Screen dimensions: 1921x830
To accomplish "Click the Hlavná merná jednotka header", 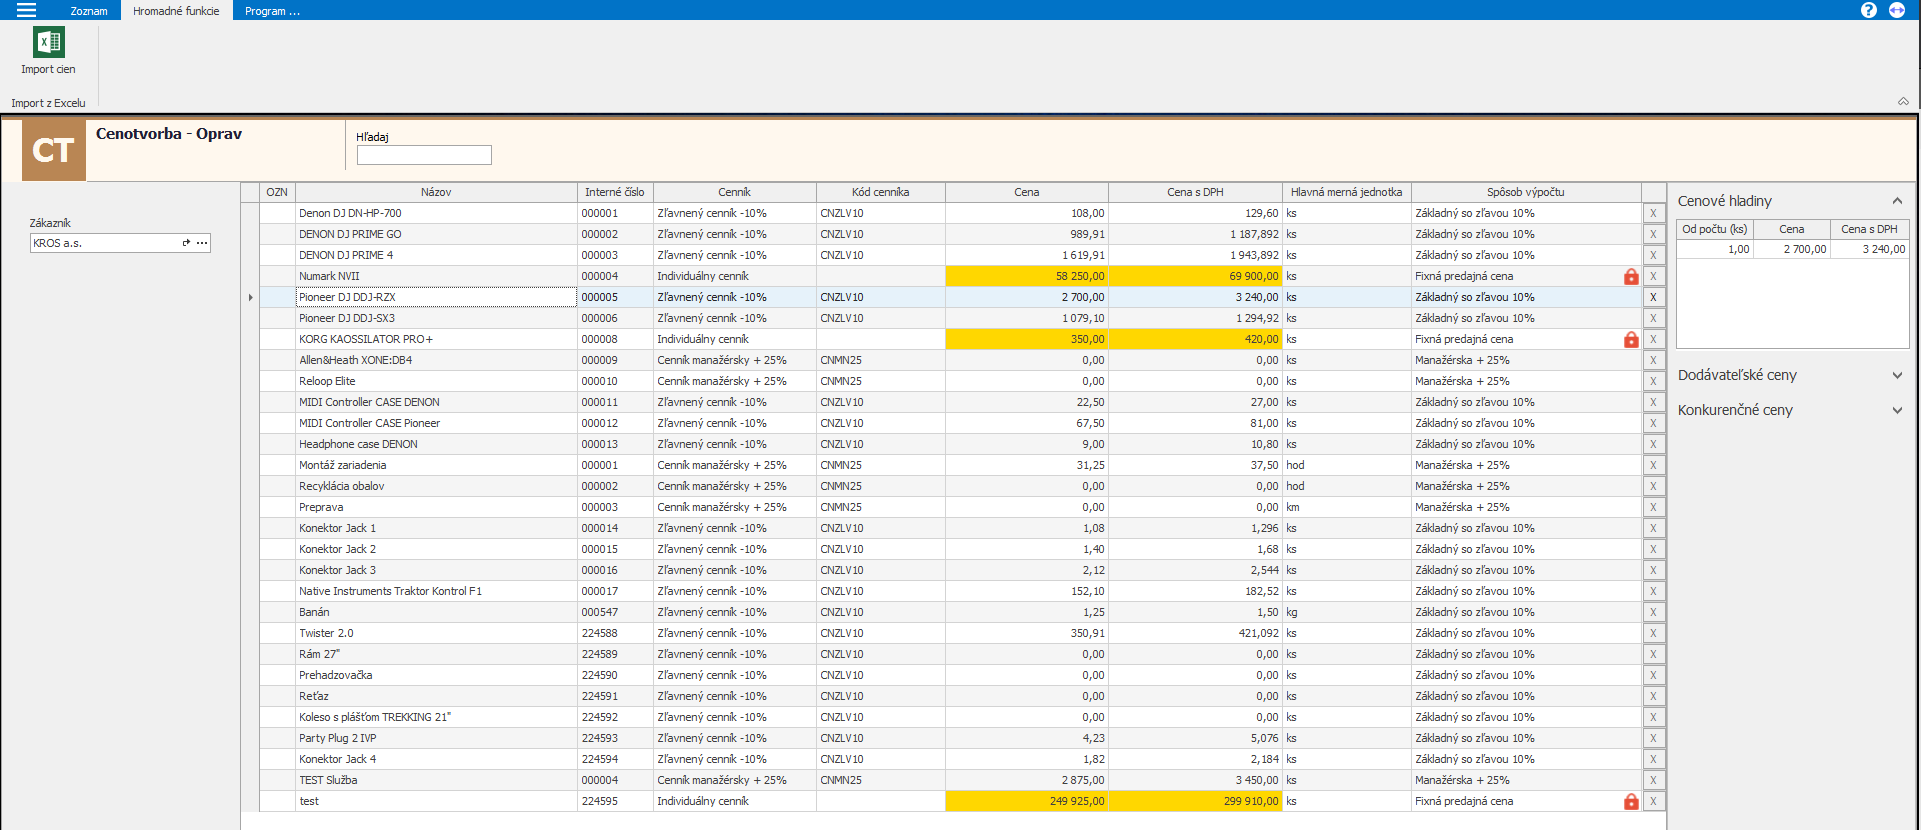I will (x=1346, y=192).
